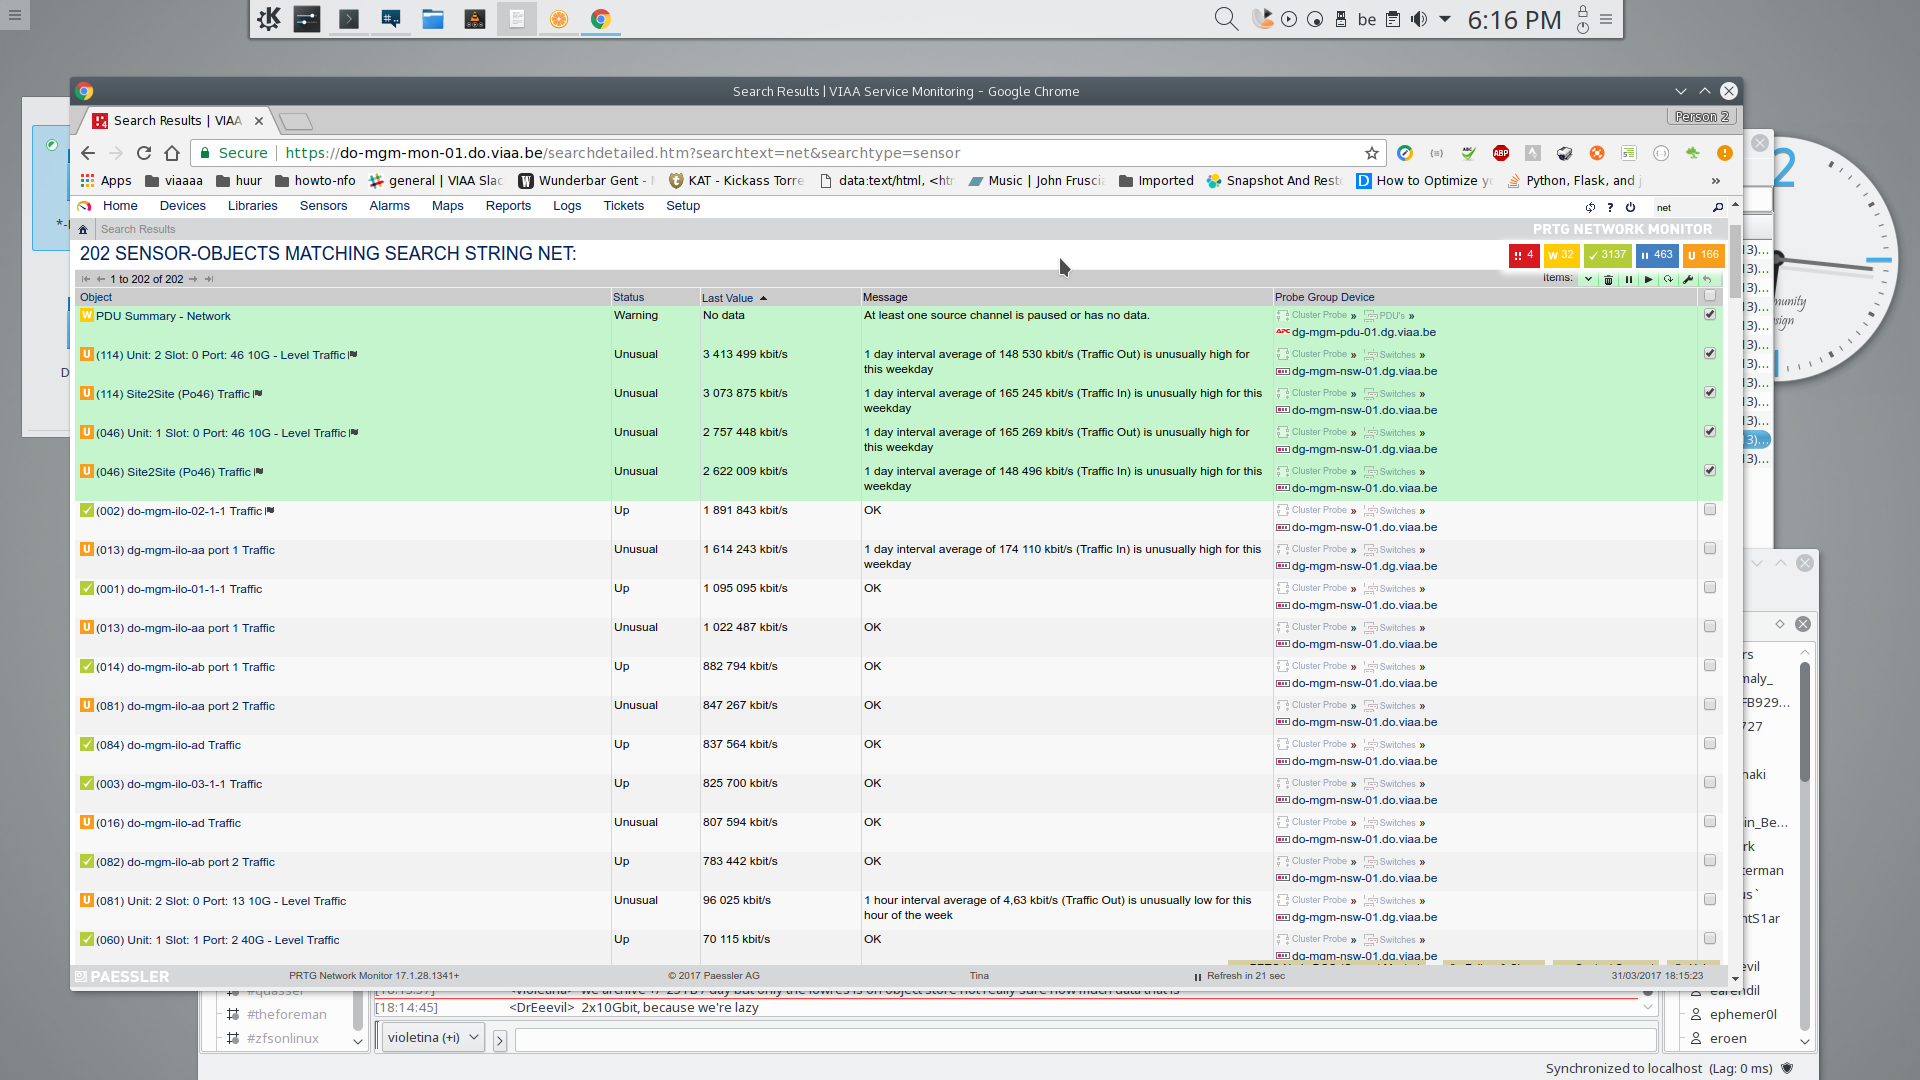The height and width of the screenshot is (1080, 1920).
Task: Open the (013) dg-mgm-ilo-aa port 1 Traffic link
Action: click(185, 550)
